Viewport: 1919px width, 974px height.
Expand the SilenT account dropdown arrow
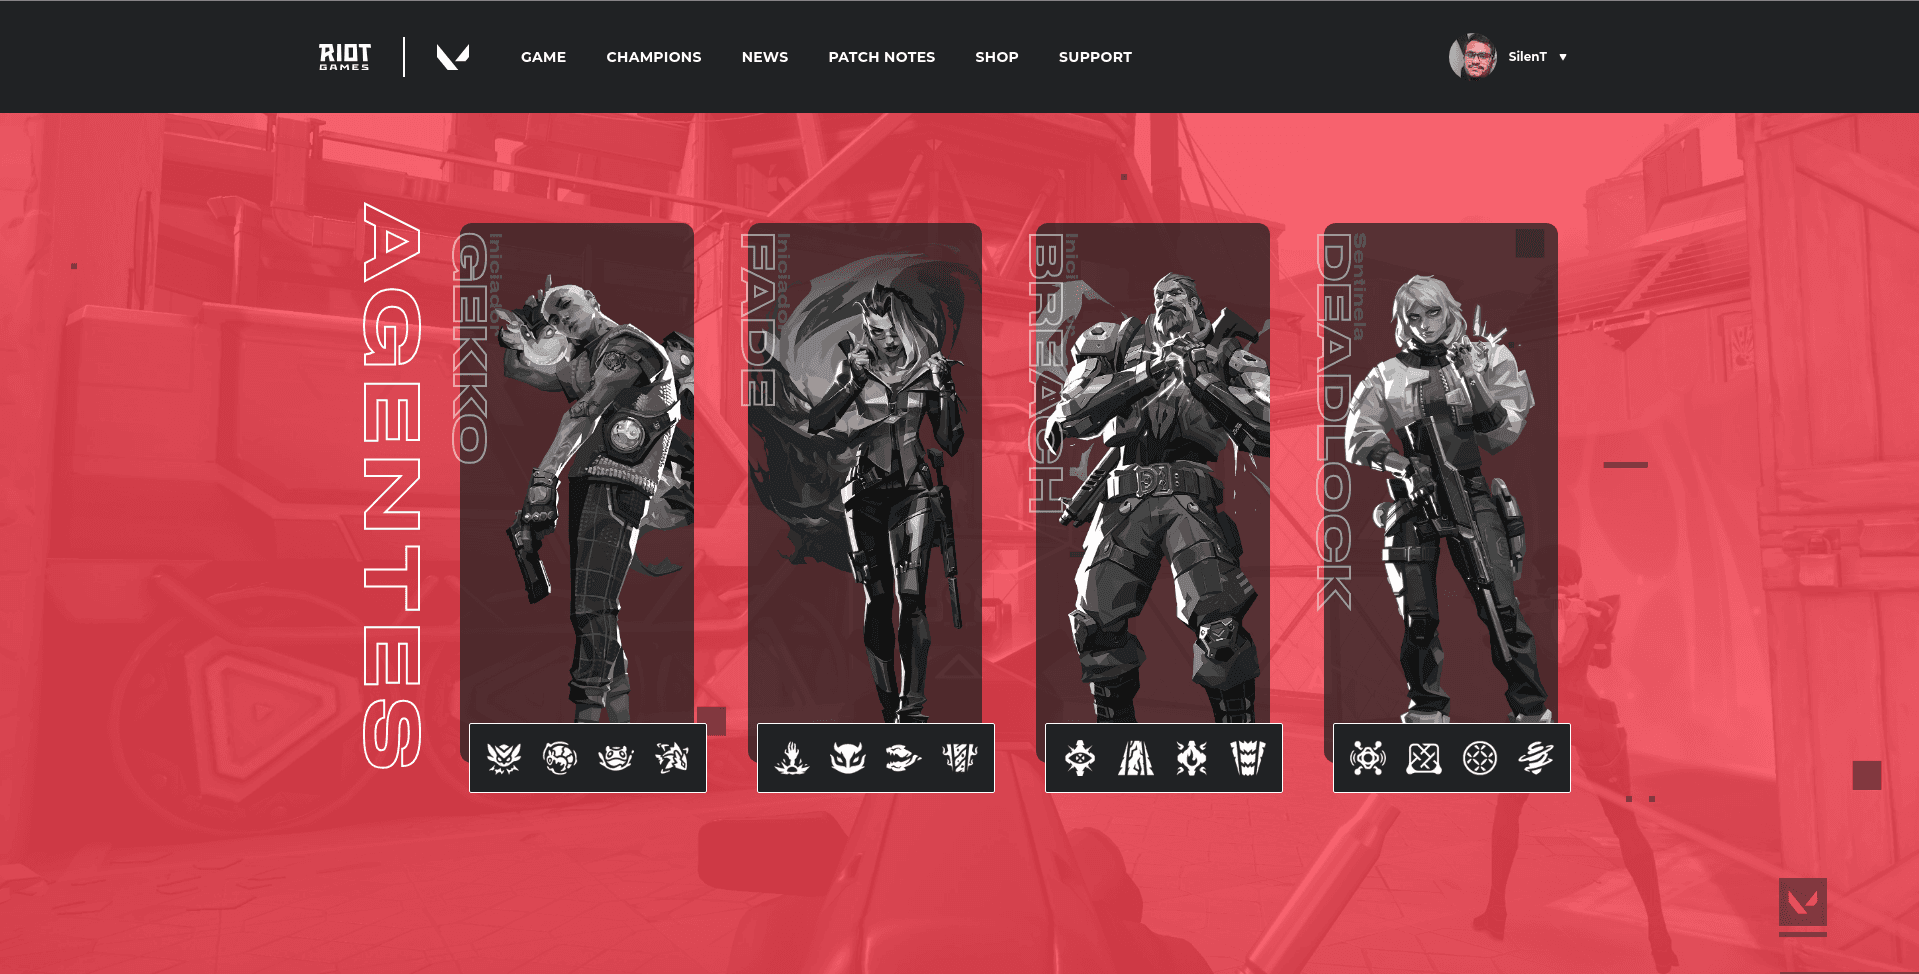(x=1563, y=57)
